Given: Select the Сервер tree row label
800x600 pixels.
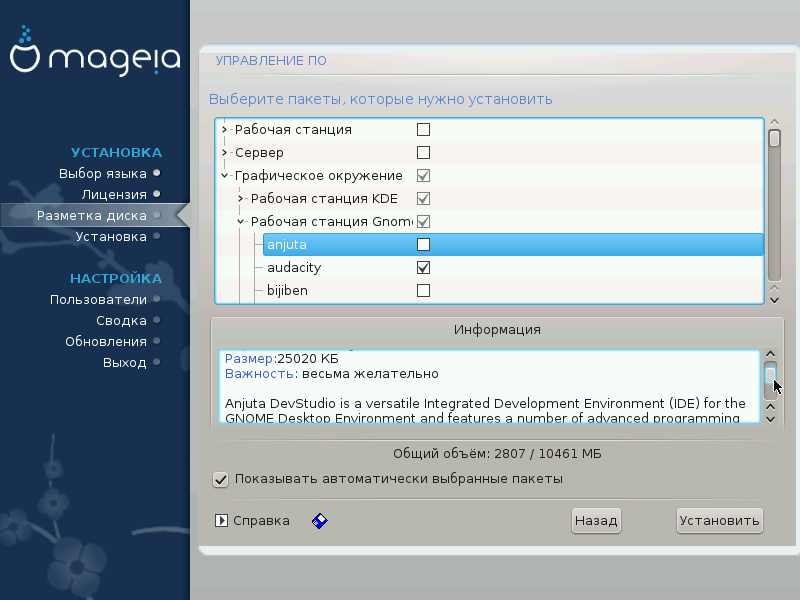Looking at the screenshot, I should (259, 153).
